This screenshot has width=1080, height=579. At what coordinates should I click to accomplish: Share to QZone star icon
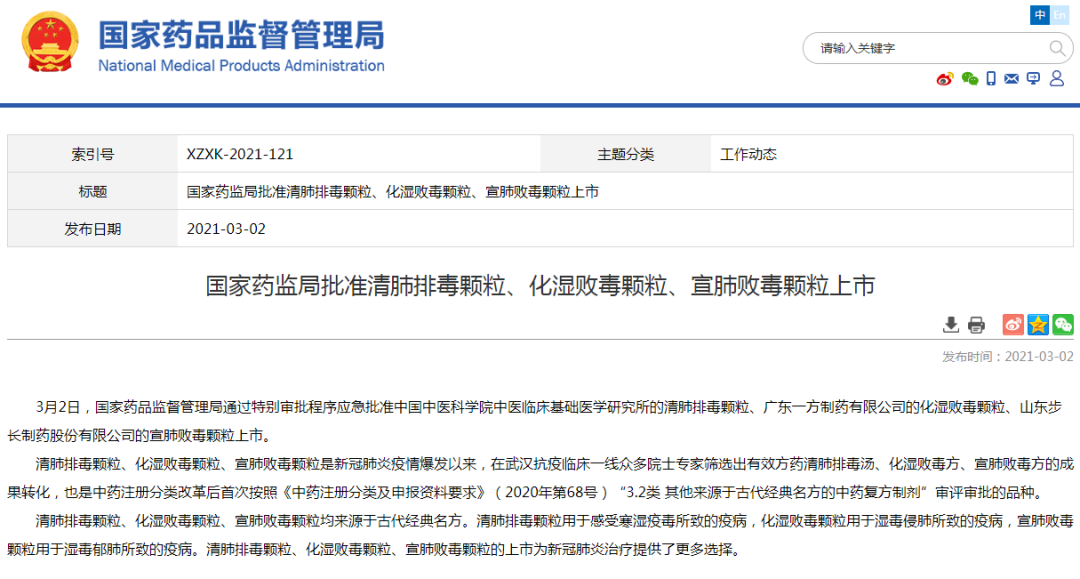[1038, 324]
